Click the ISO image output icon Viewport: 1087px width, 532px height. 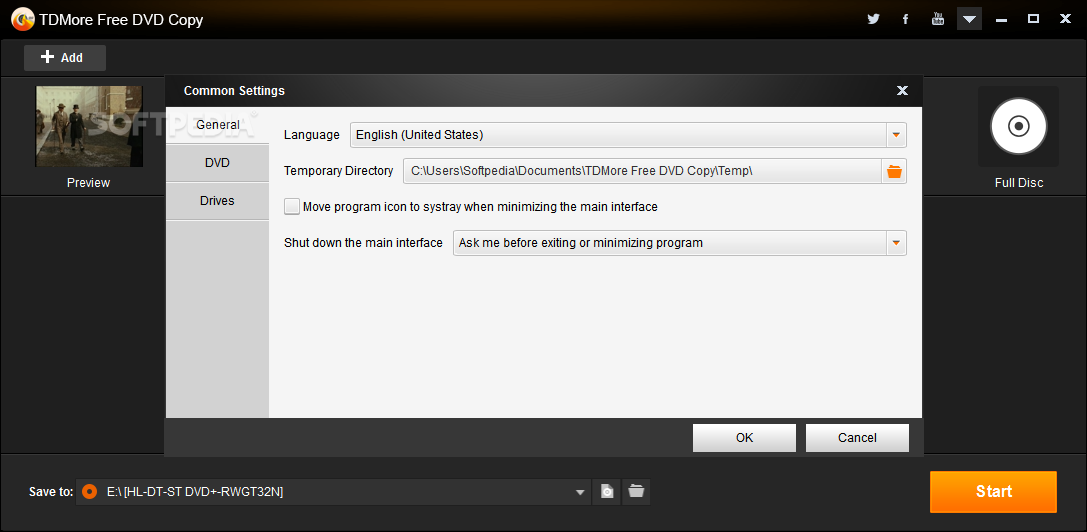tap(607, 492)
